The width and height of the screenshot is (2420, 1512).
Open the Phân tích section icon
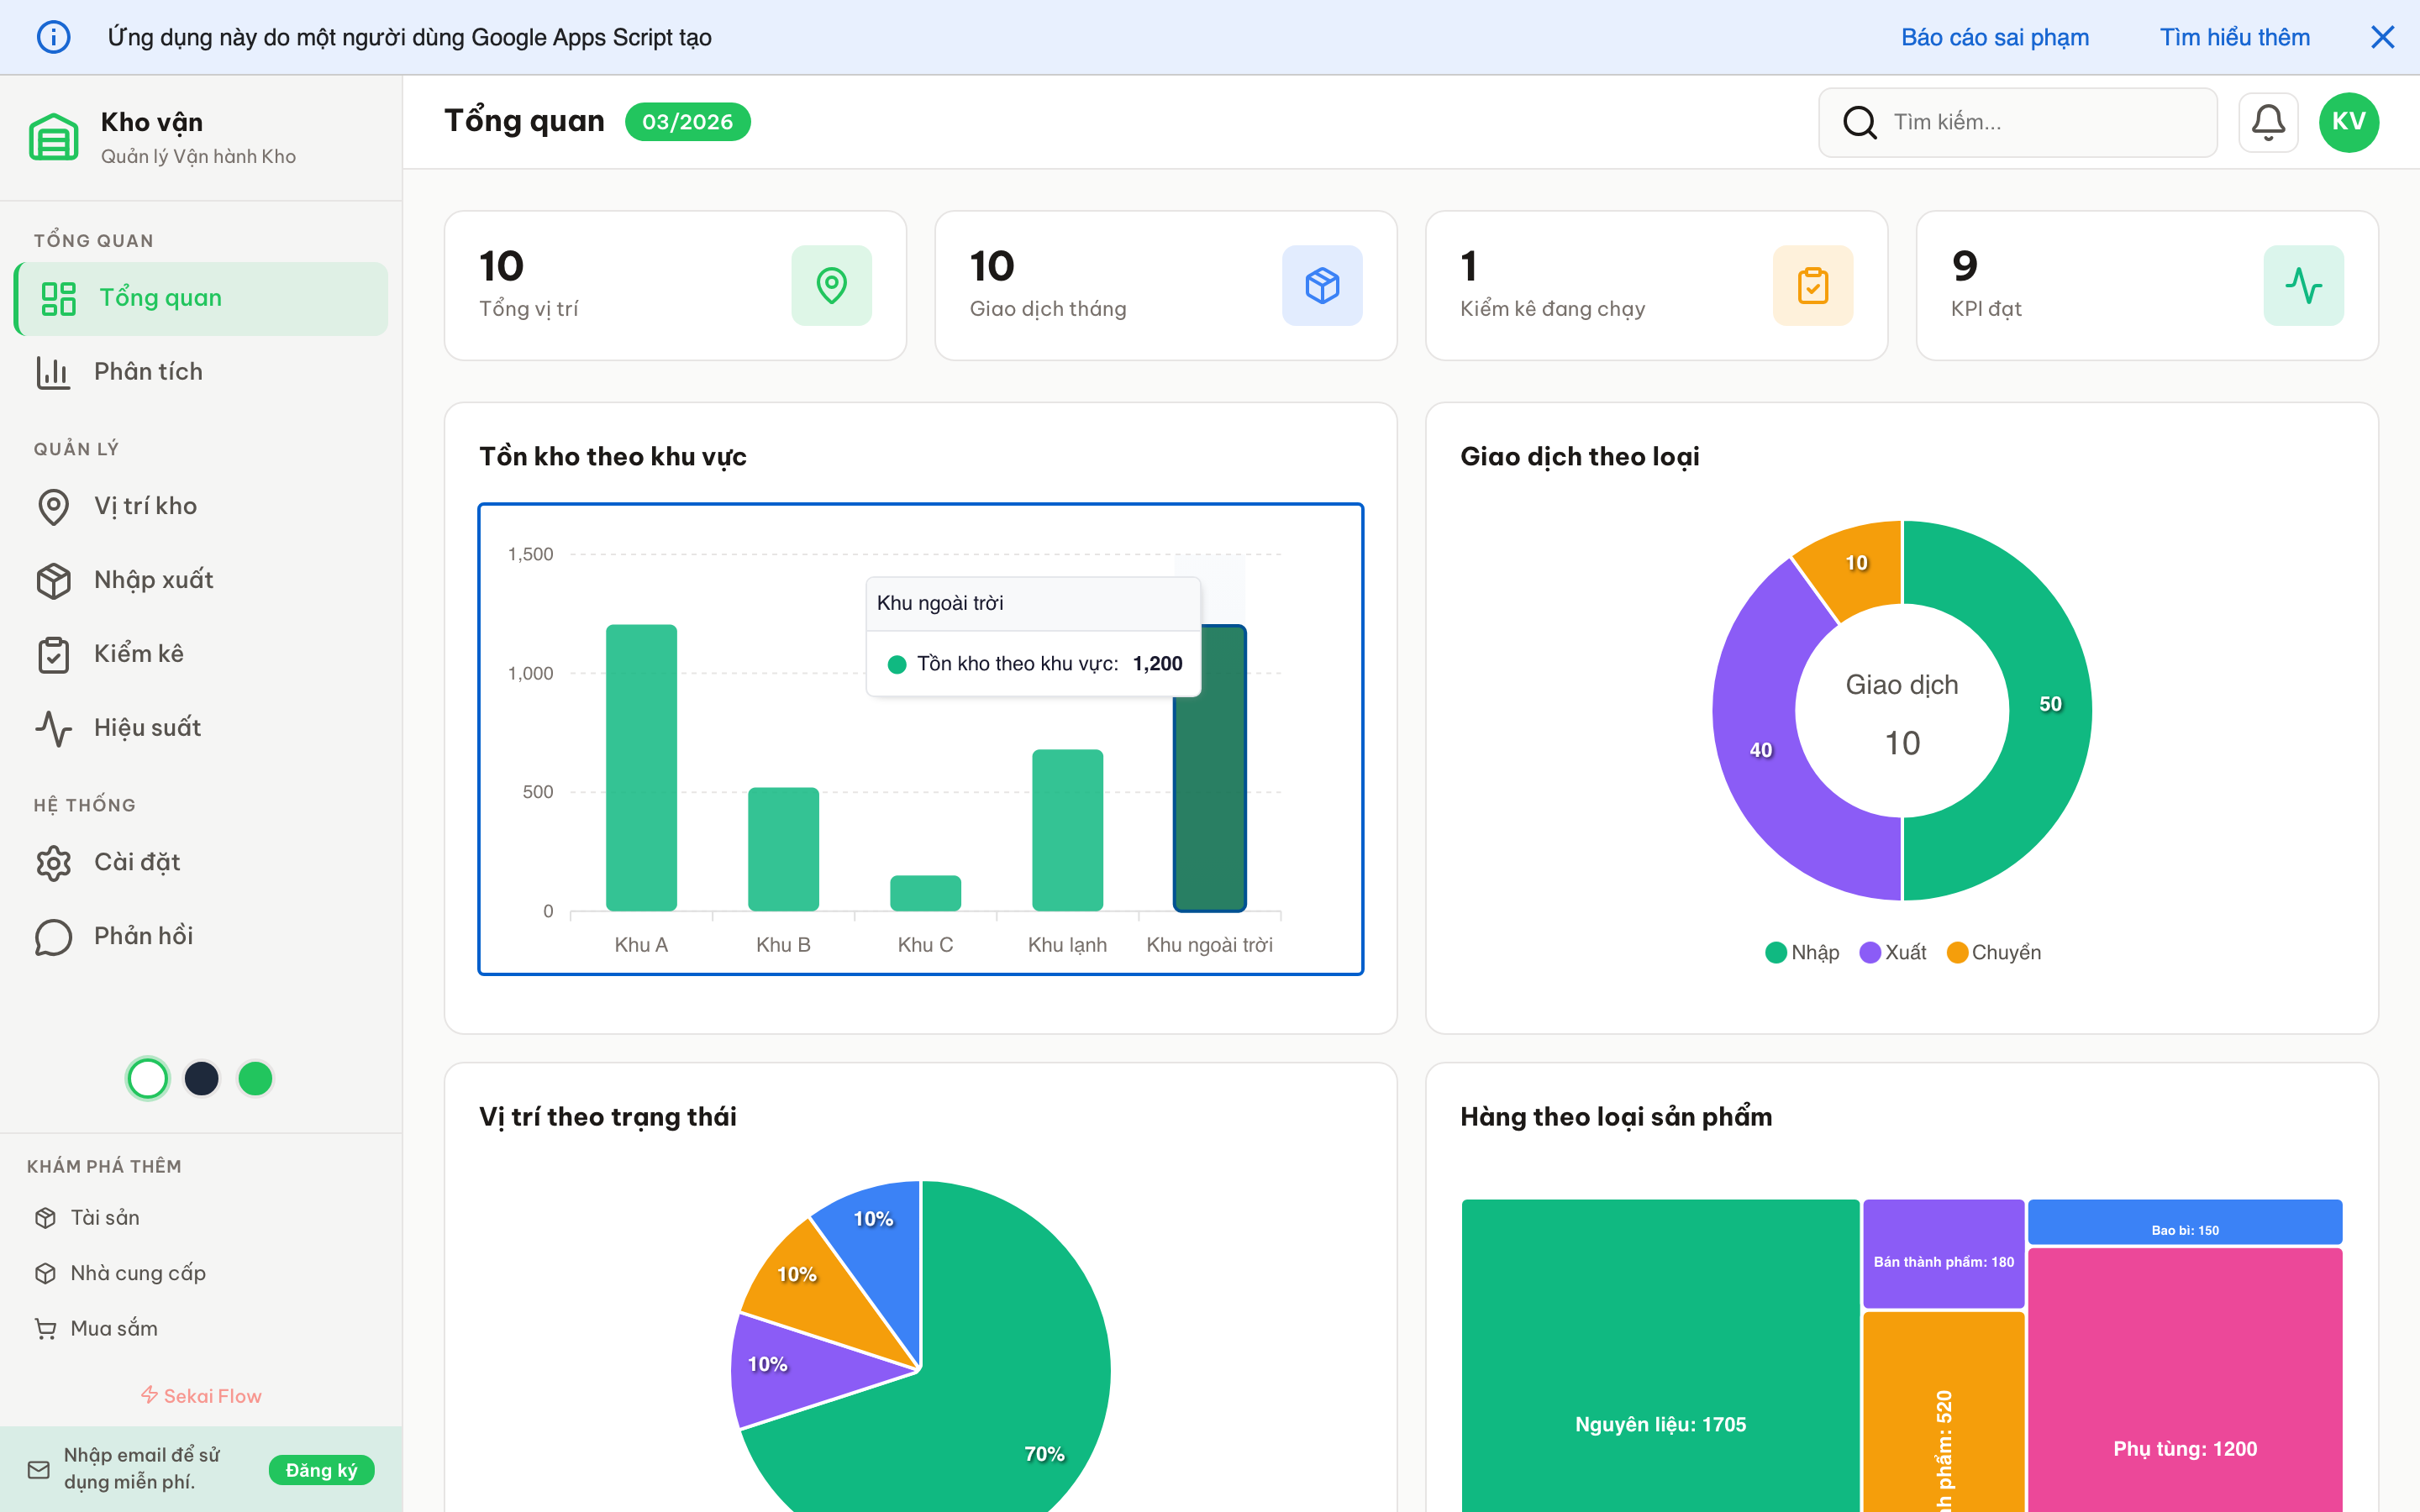53,371
